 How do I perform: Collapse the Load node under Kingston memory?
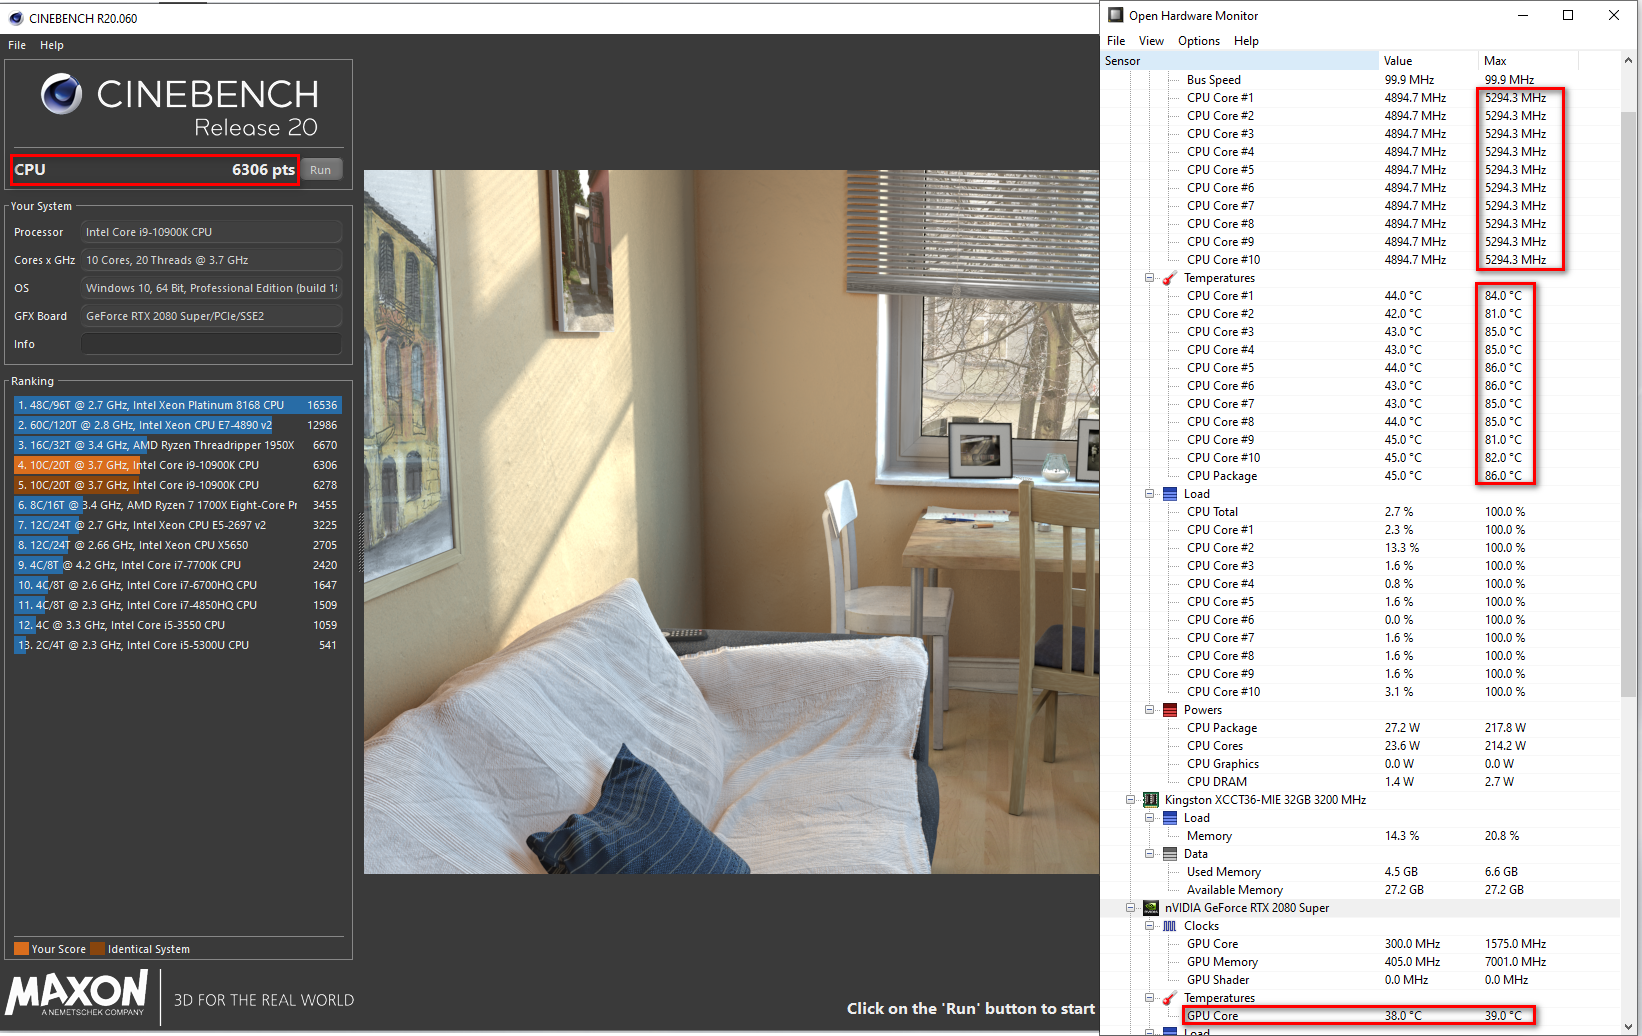tap(1150, 818)
